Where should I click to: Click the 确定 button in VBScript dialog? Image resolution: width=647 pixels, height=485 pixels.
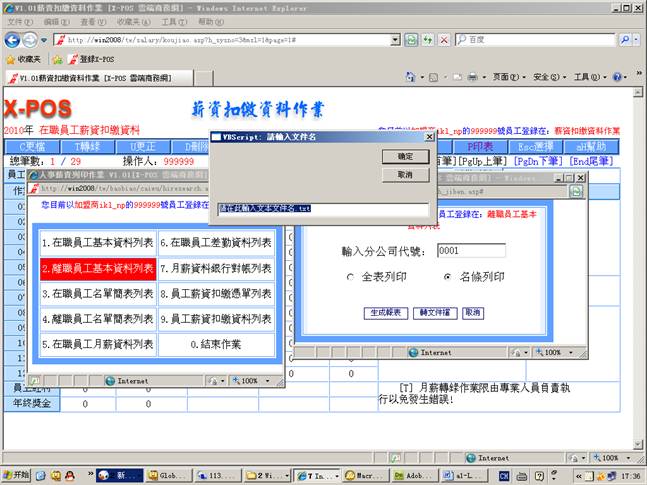(405, 157)
